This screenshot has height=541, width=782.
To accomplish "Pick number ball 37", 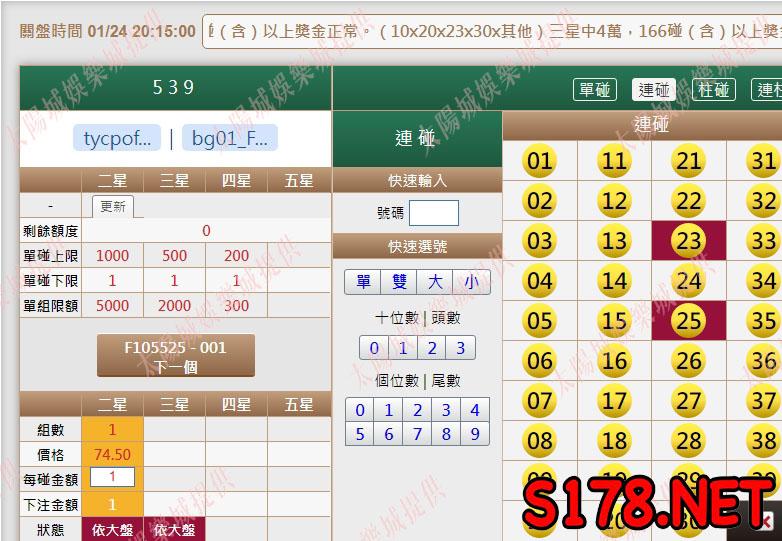I will tap(764, 400).
